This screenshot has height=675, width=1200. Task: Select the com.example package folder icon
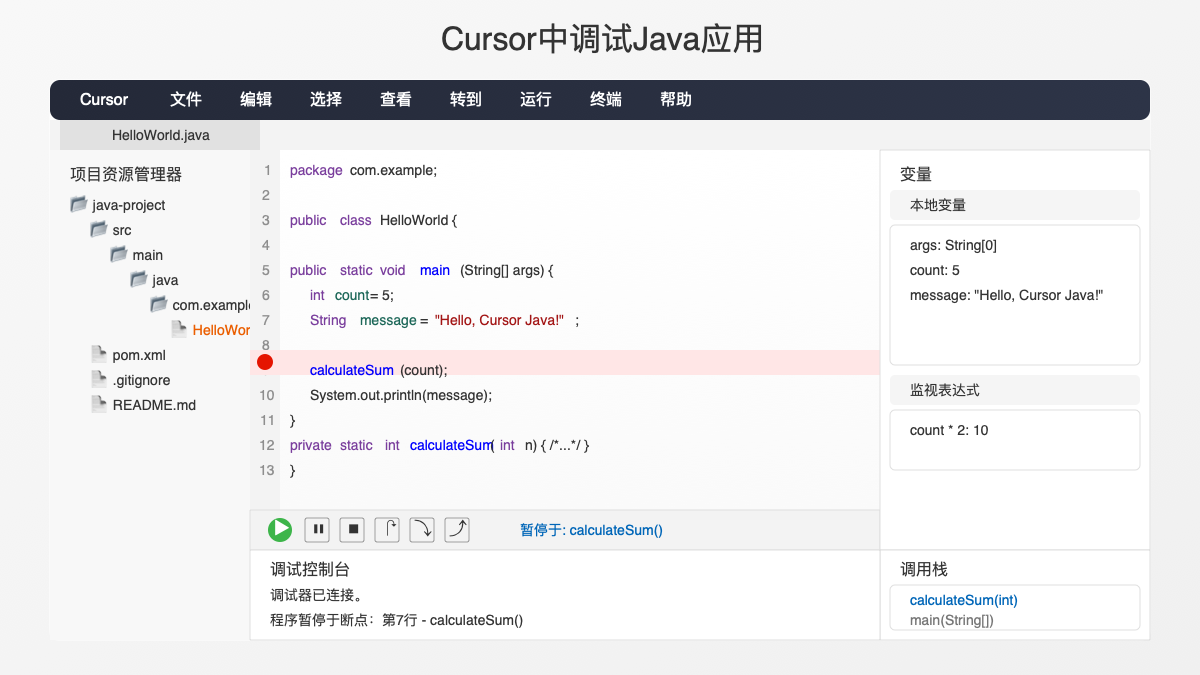point(159,304)
